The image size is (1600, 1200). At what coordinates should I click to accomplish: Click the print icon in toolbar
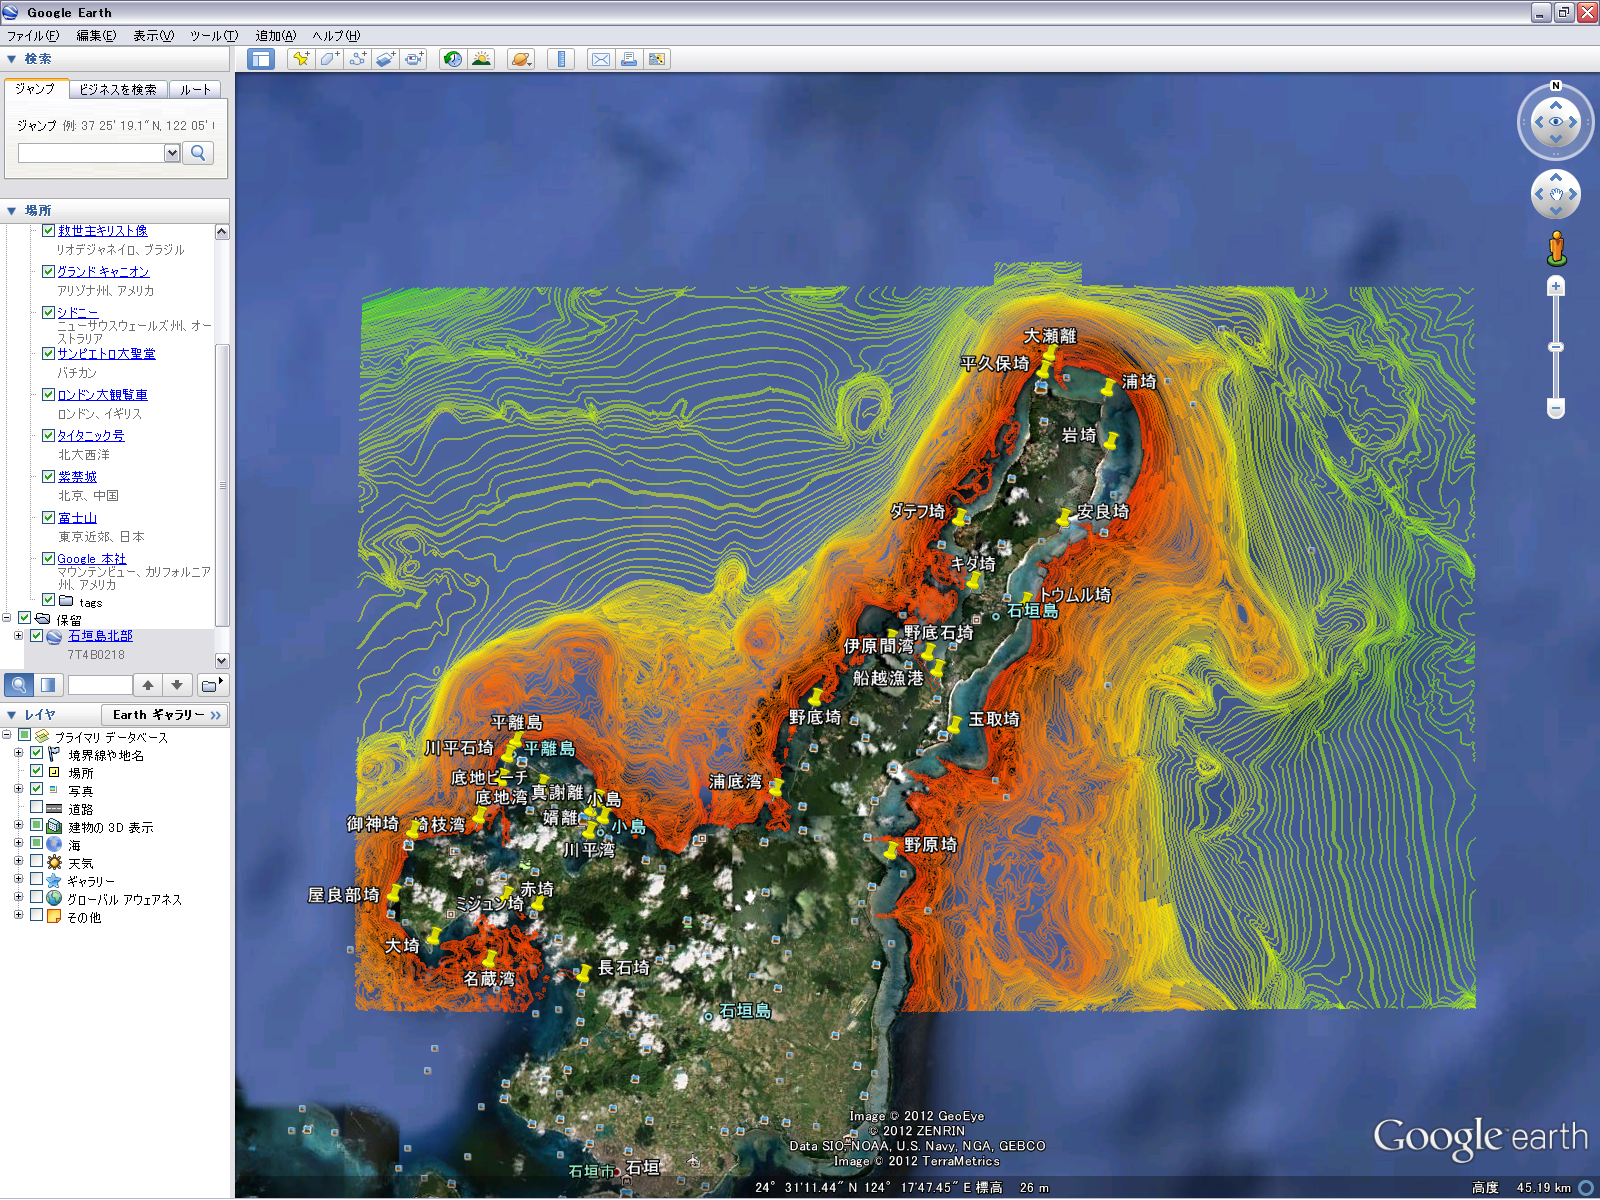click(x=629, y=59)
